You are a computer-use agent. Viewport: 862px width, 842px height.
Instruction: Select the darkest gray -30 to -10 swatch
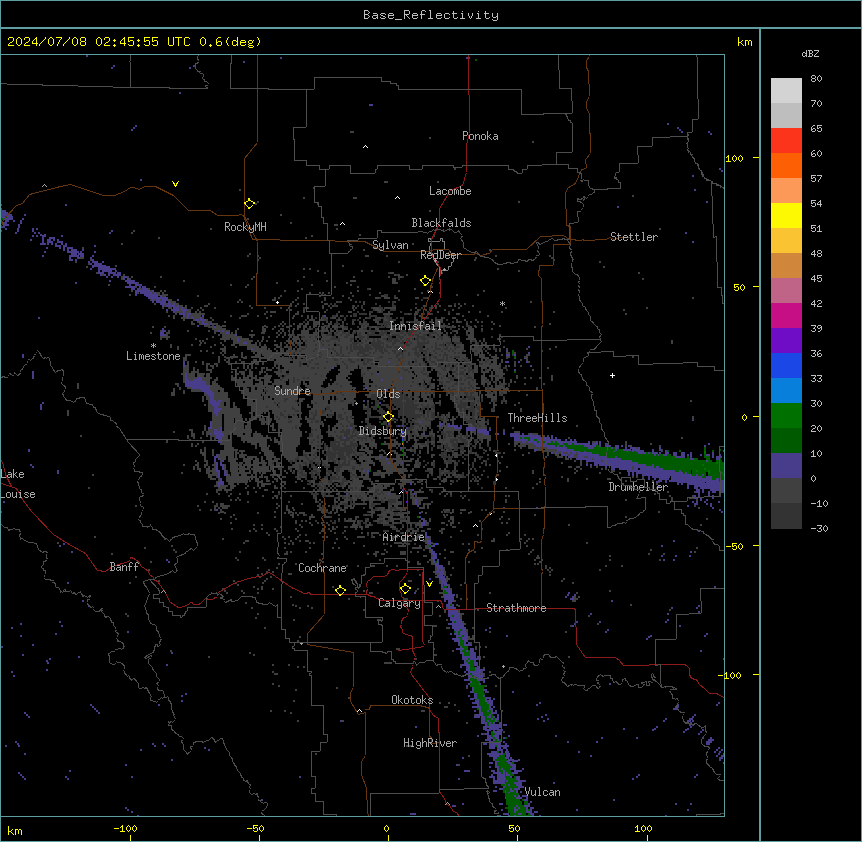(x=786, y=516)
